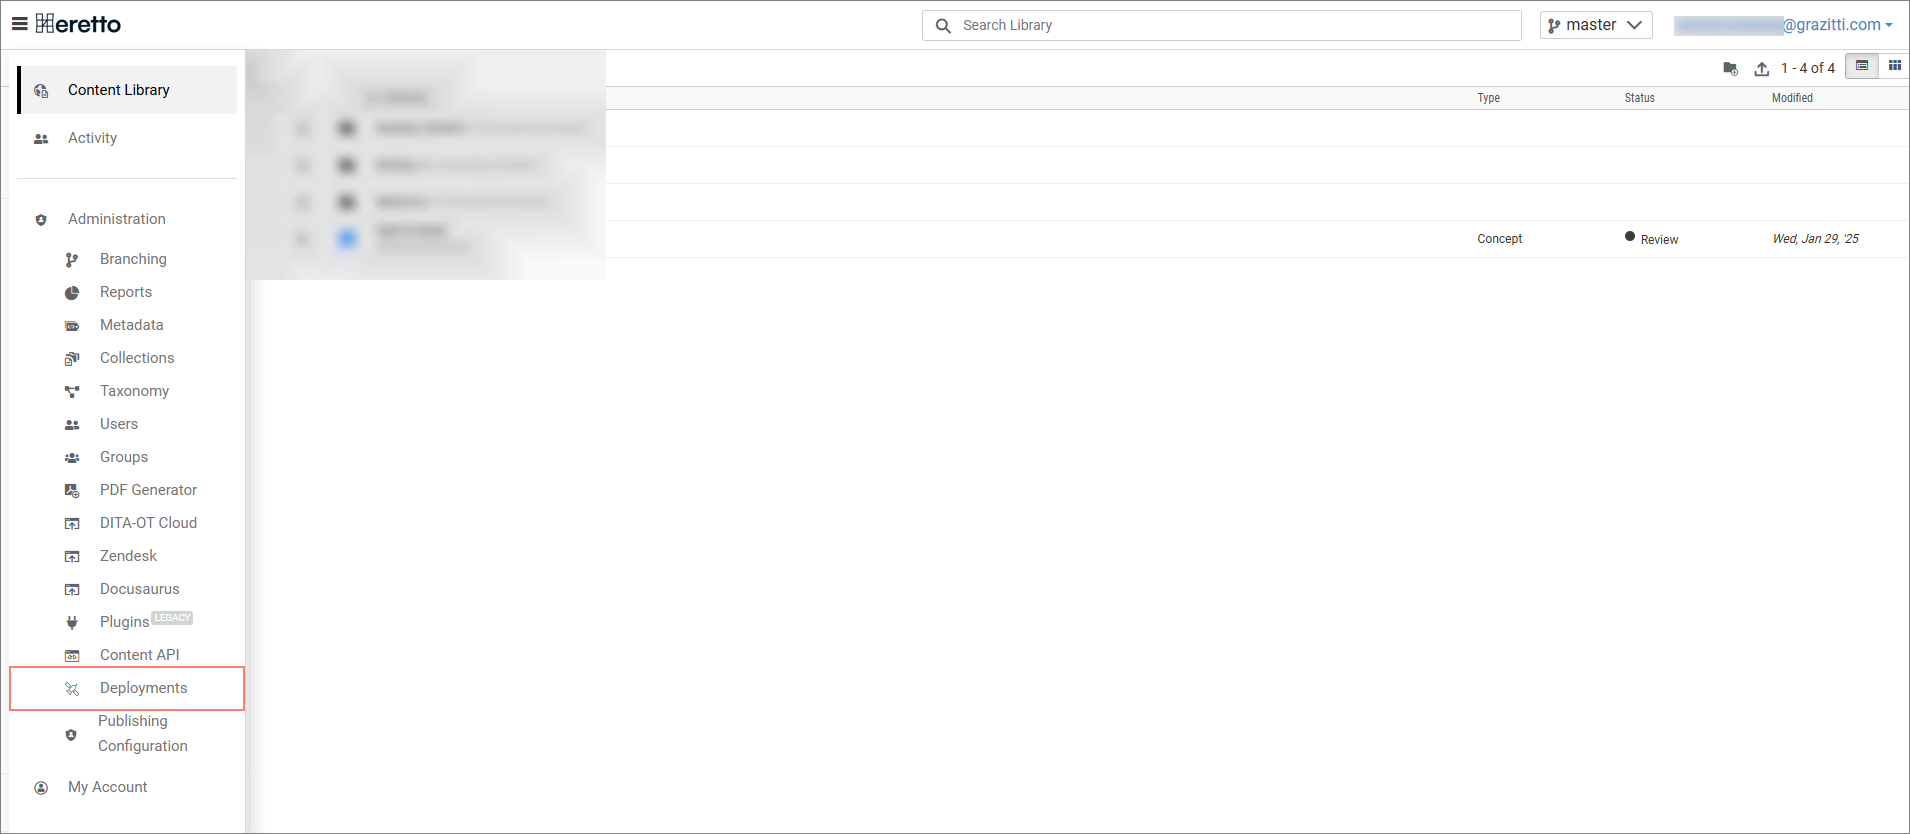Click the Deployments icon in sidebar
Image resolution: width=1910 pixels, height=834 pixels.
(x=72, y=689)
